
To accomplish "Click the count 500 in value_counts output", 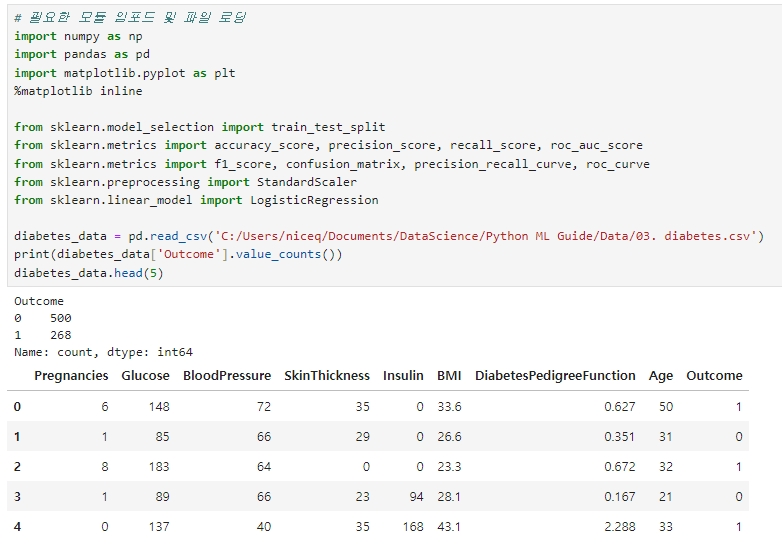I will pyautogui.click(x=61, y=318).
